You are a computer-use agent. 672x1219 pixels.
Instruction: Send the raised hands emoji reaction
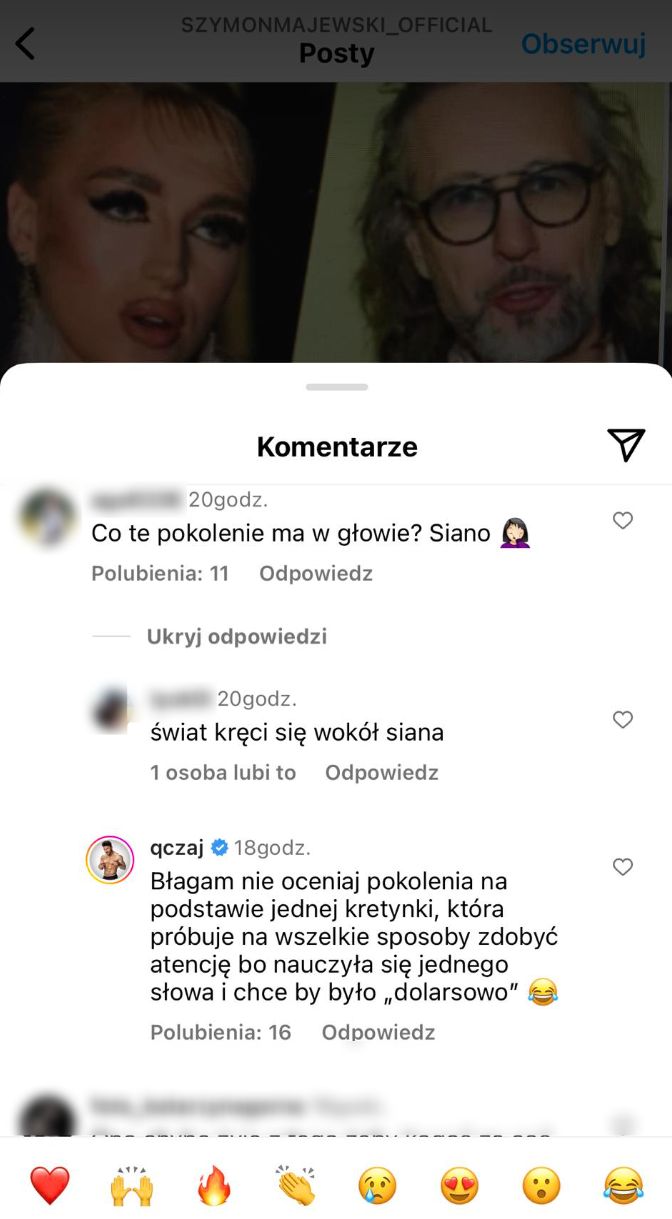[132, 1186]
